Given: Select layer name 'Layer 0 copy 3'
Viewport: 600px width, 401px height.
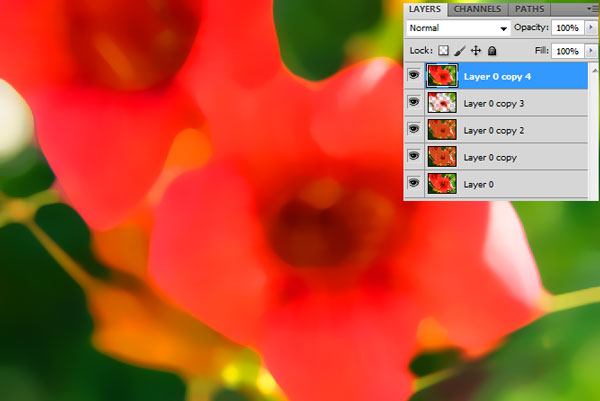Looking at the screenshot, I should pyautogui.click(x=494, y=104).
